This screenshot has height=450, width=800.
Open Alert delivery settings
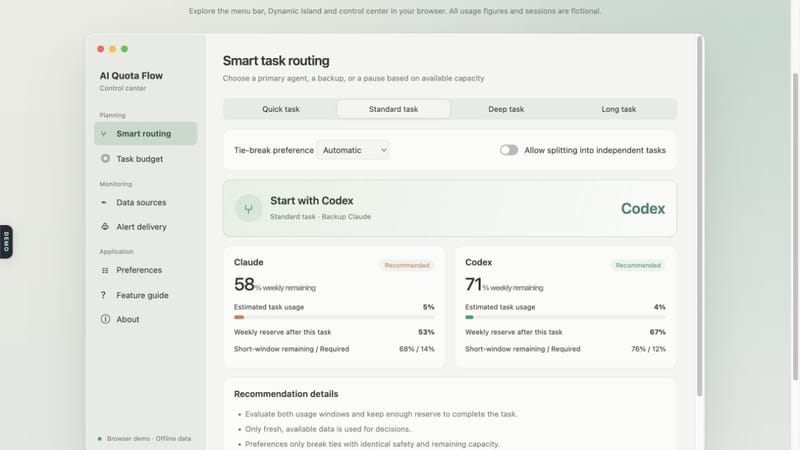[x=145, y=227]
